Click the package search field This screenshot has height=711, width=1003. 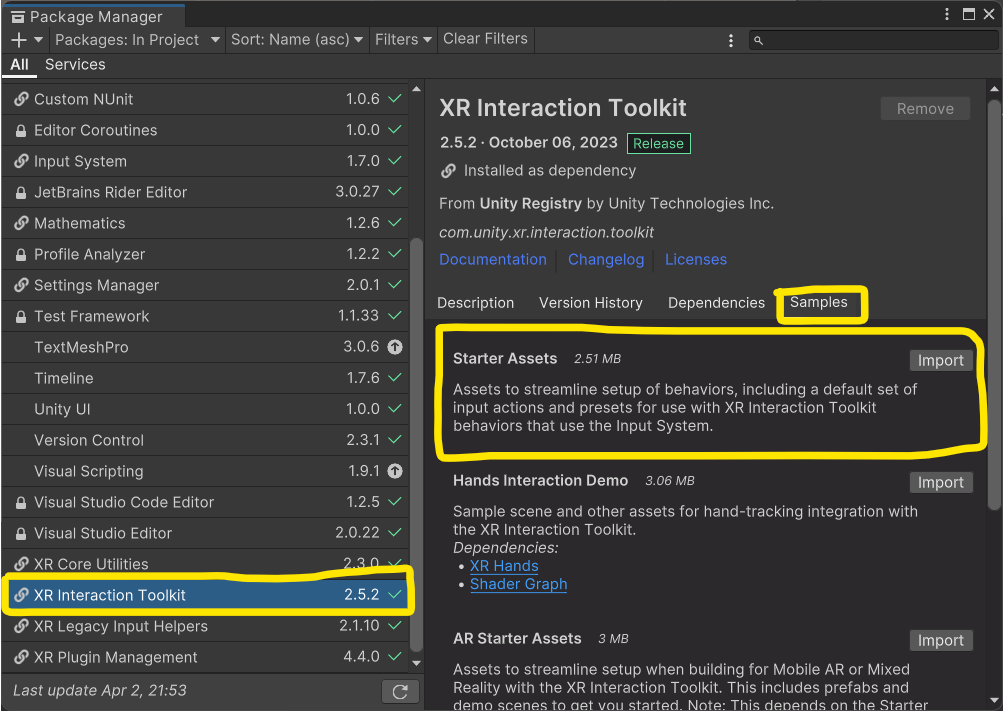(874, 40)
